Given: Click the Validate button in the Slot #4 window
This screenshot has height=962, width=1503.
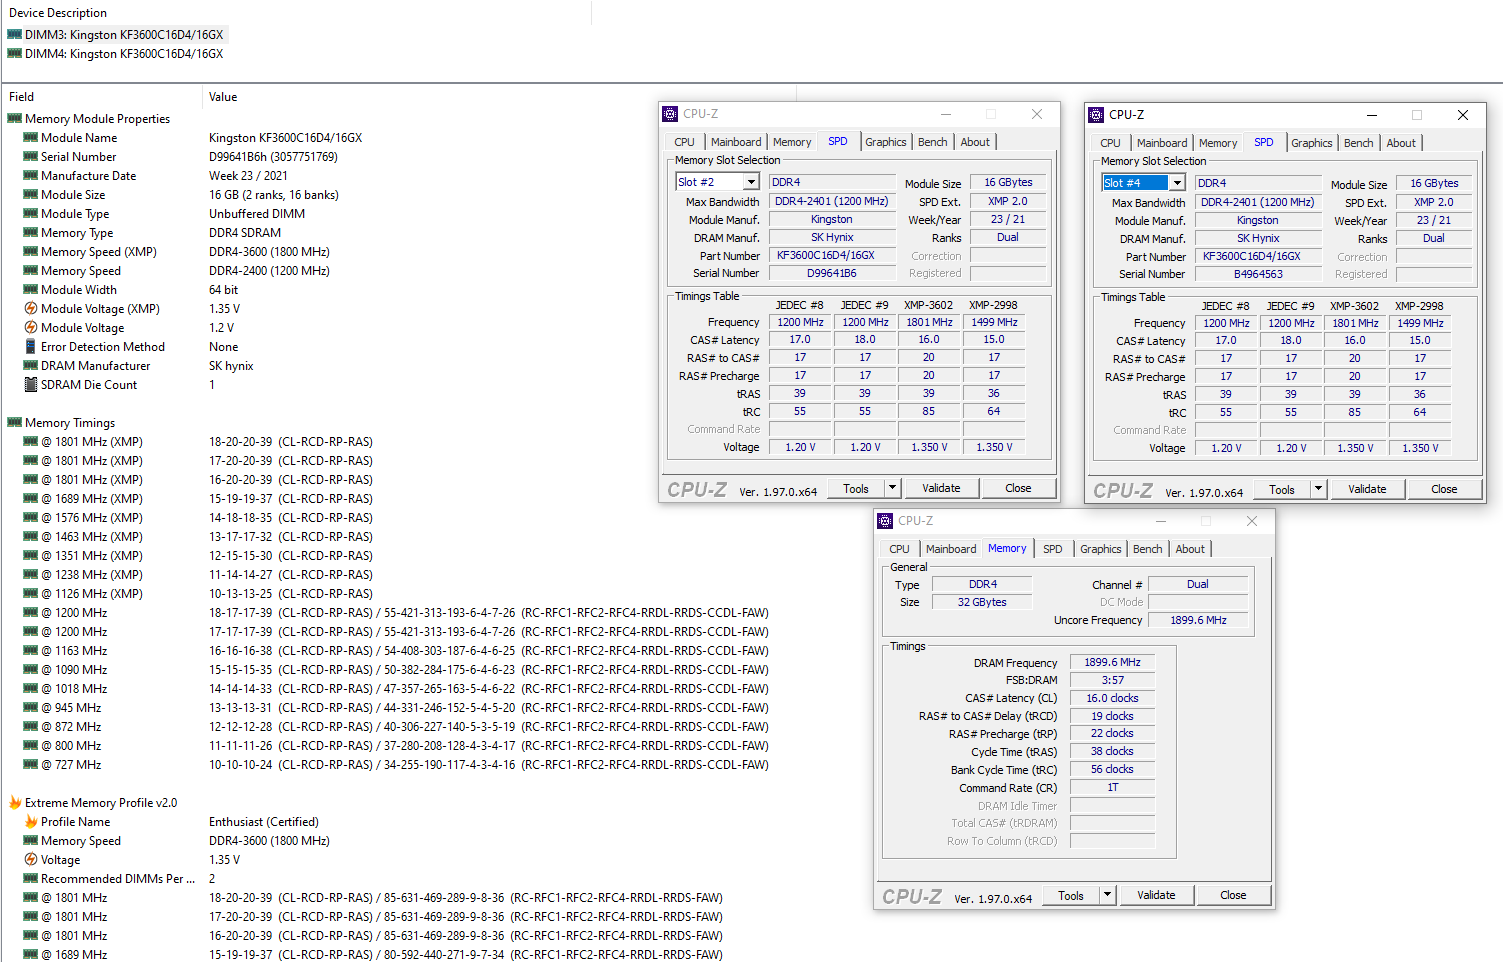Looking at the screenshot, I should coord(1367,489).
